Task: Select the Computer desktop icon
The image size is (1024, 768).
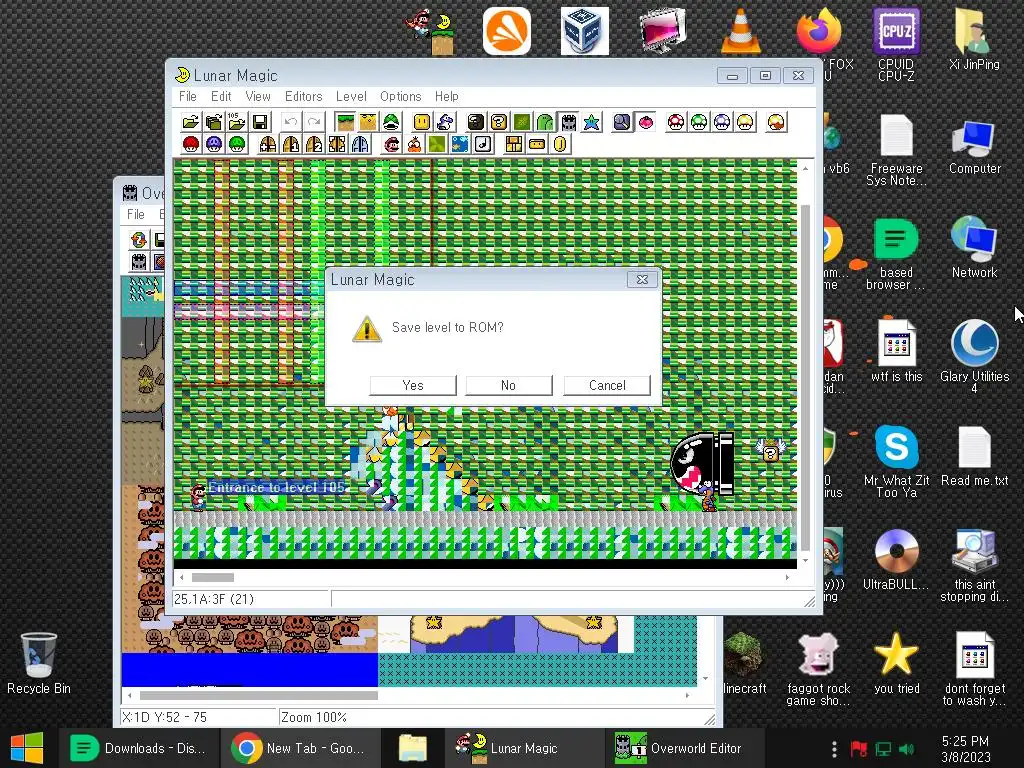Action: [974, 145]
